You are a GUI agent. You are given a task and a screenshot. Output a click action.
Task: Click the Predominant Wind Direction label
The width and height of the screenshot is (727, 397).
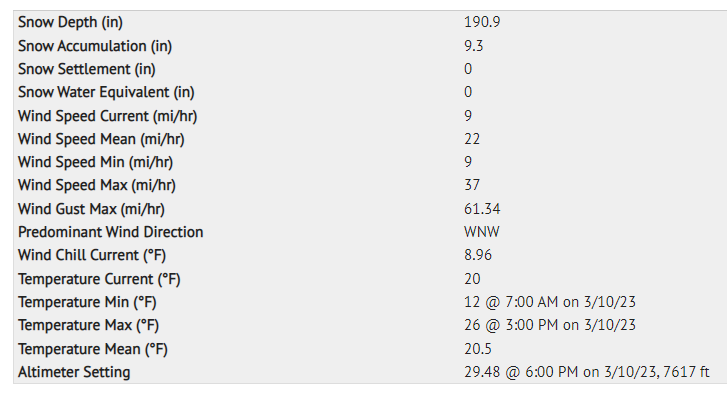[x=111, y=232]
